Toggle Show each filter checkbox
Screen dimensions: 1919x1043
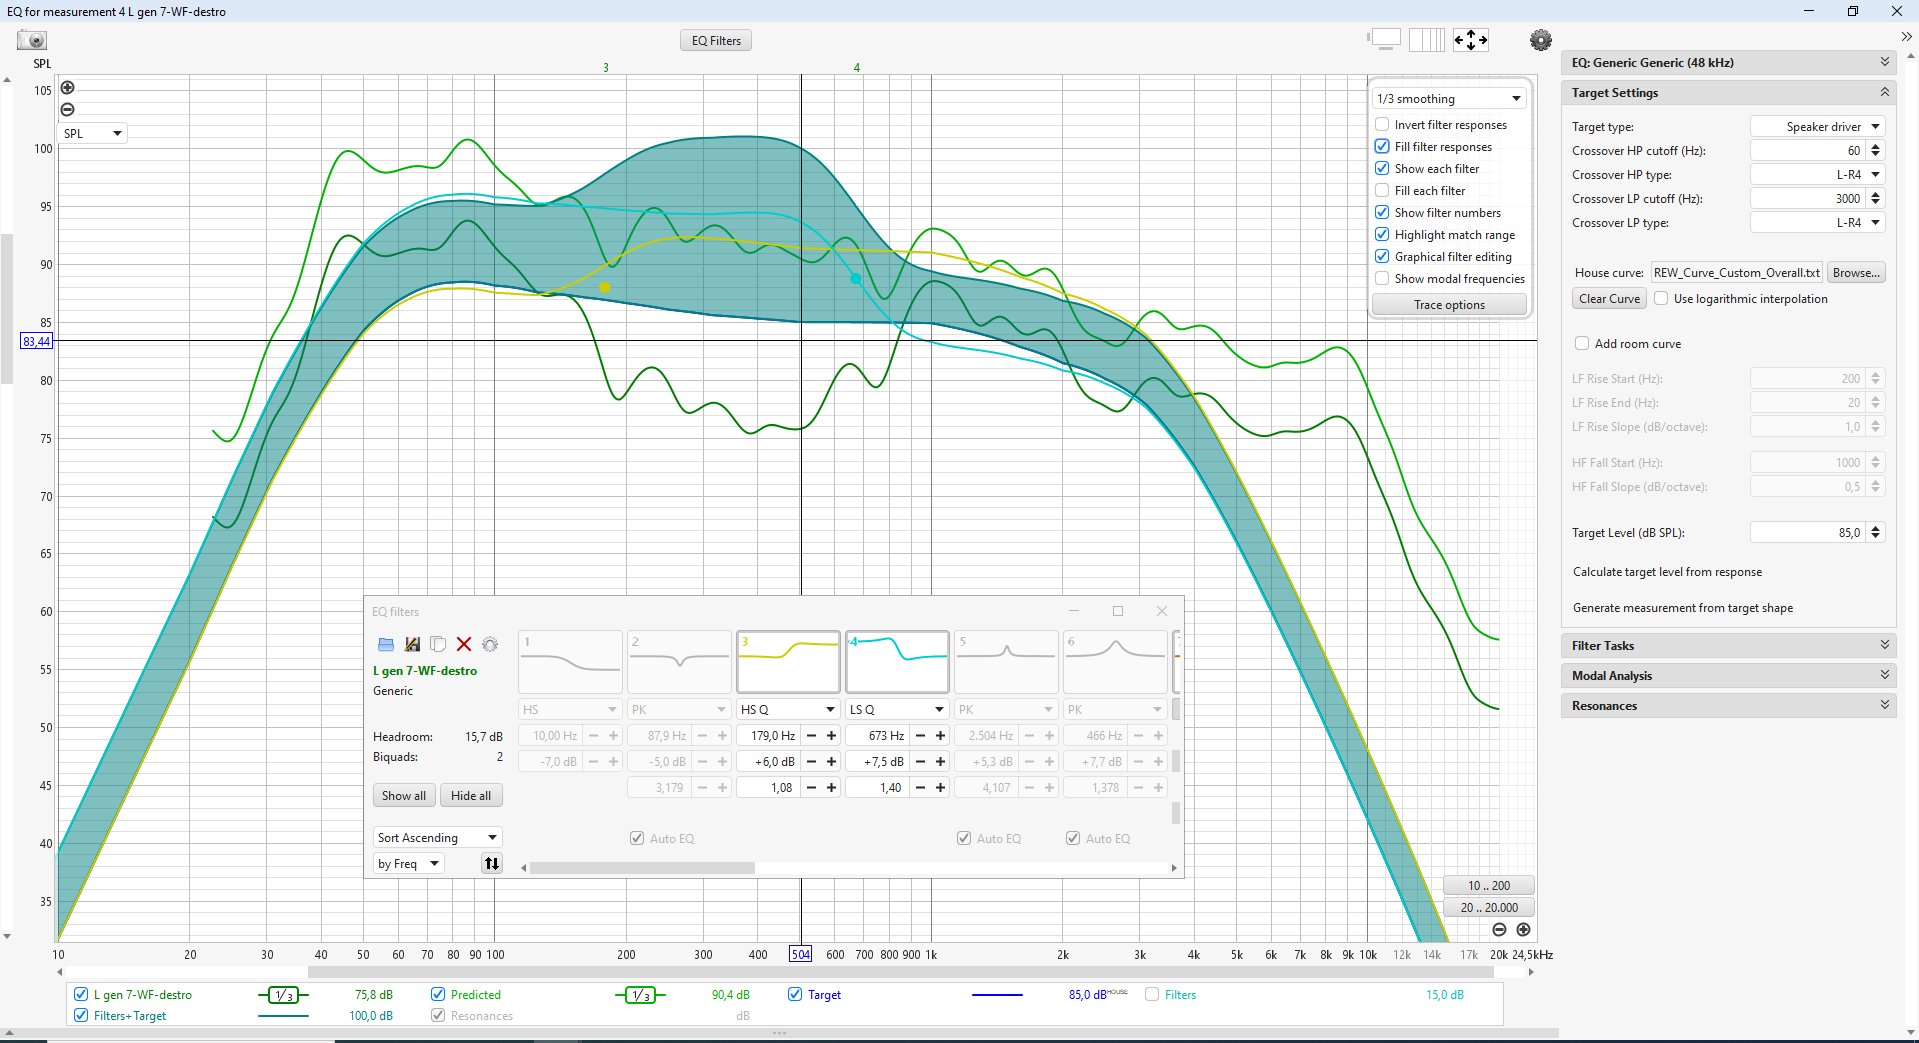click(x=1382, y=168)
